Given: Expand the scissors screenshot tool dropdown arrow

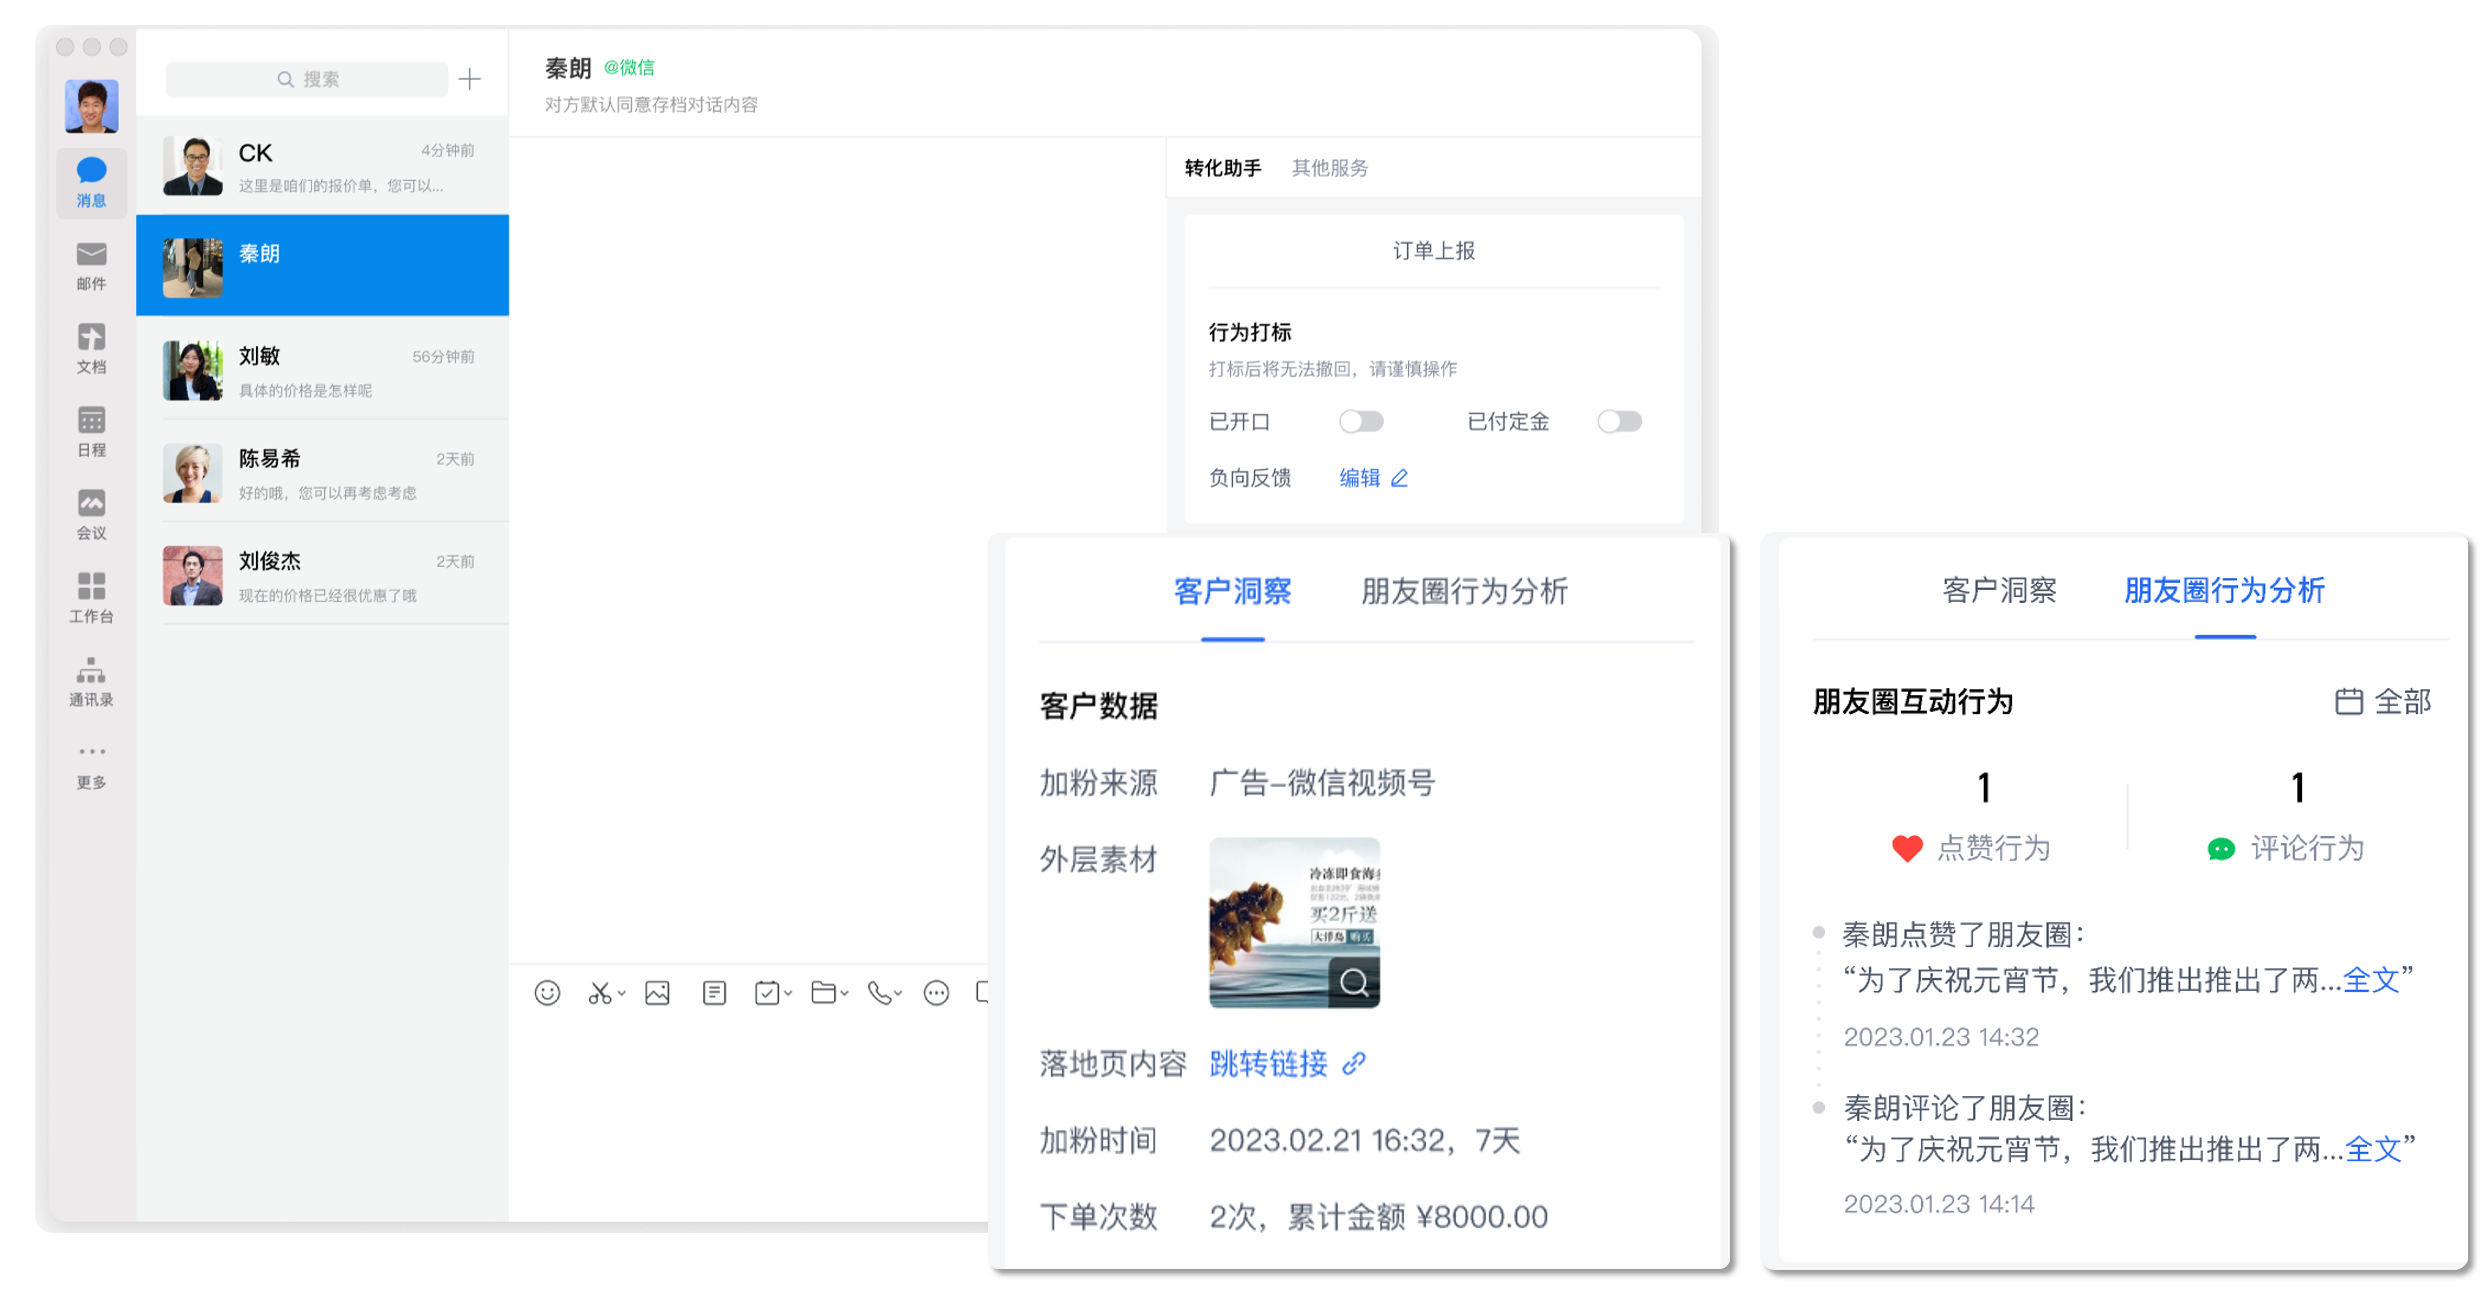Looking at the screenshot, I should (622, 993).
